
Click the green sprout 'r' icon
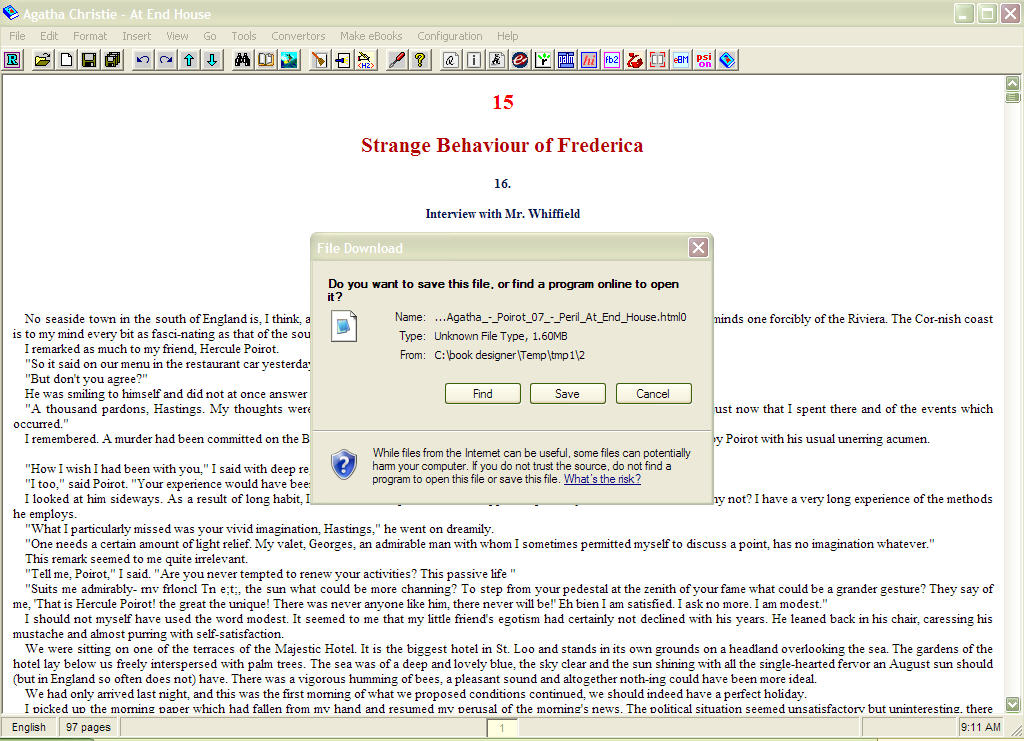pos(543,61)
